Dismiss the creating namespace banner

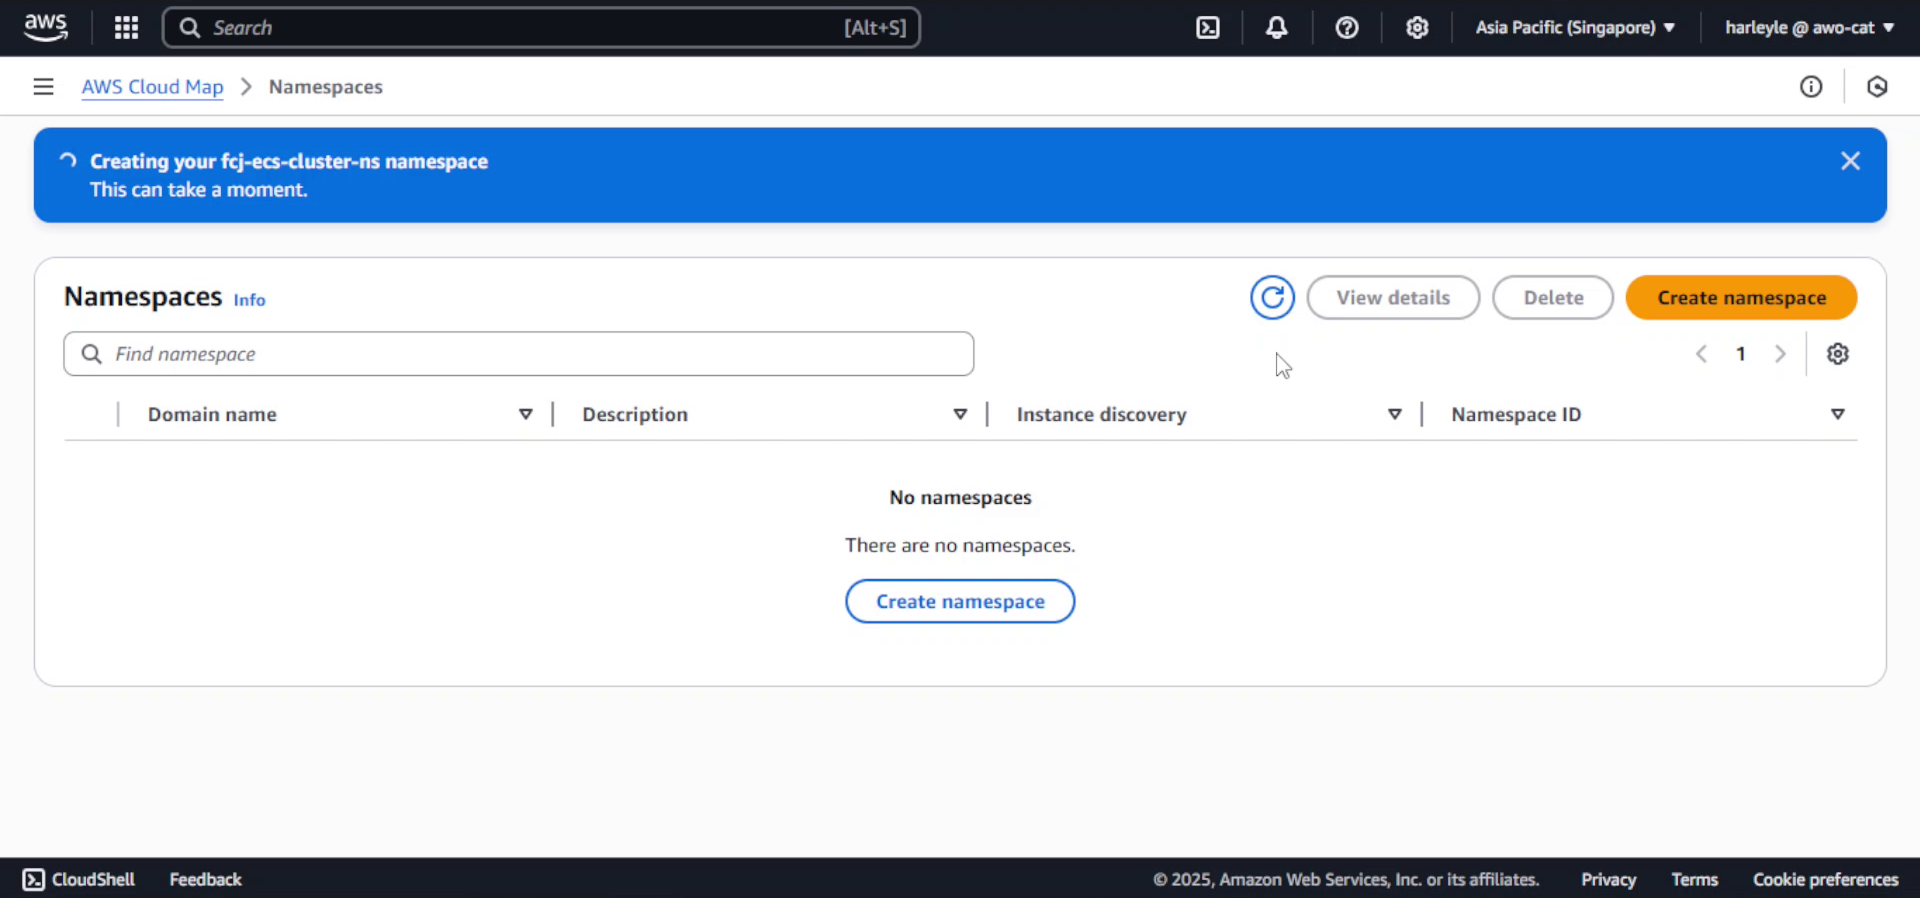click(1850, 161)
